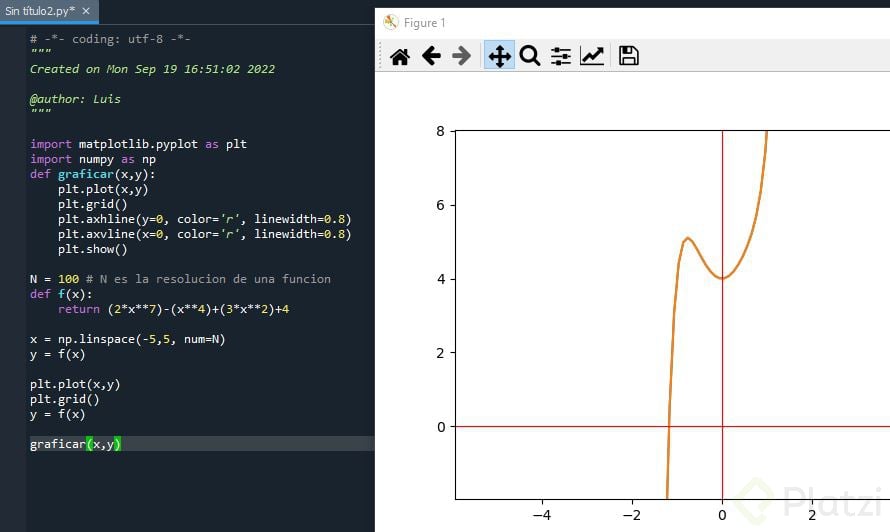The image size is (890, 532).
Task: Click the plt.axvline(x=0...) code line
Action: (204, 234)
